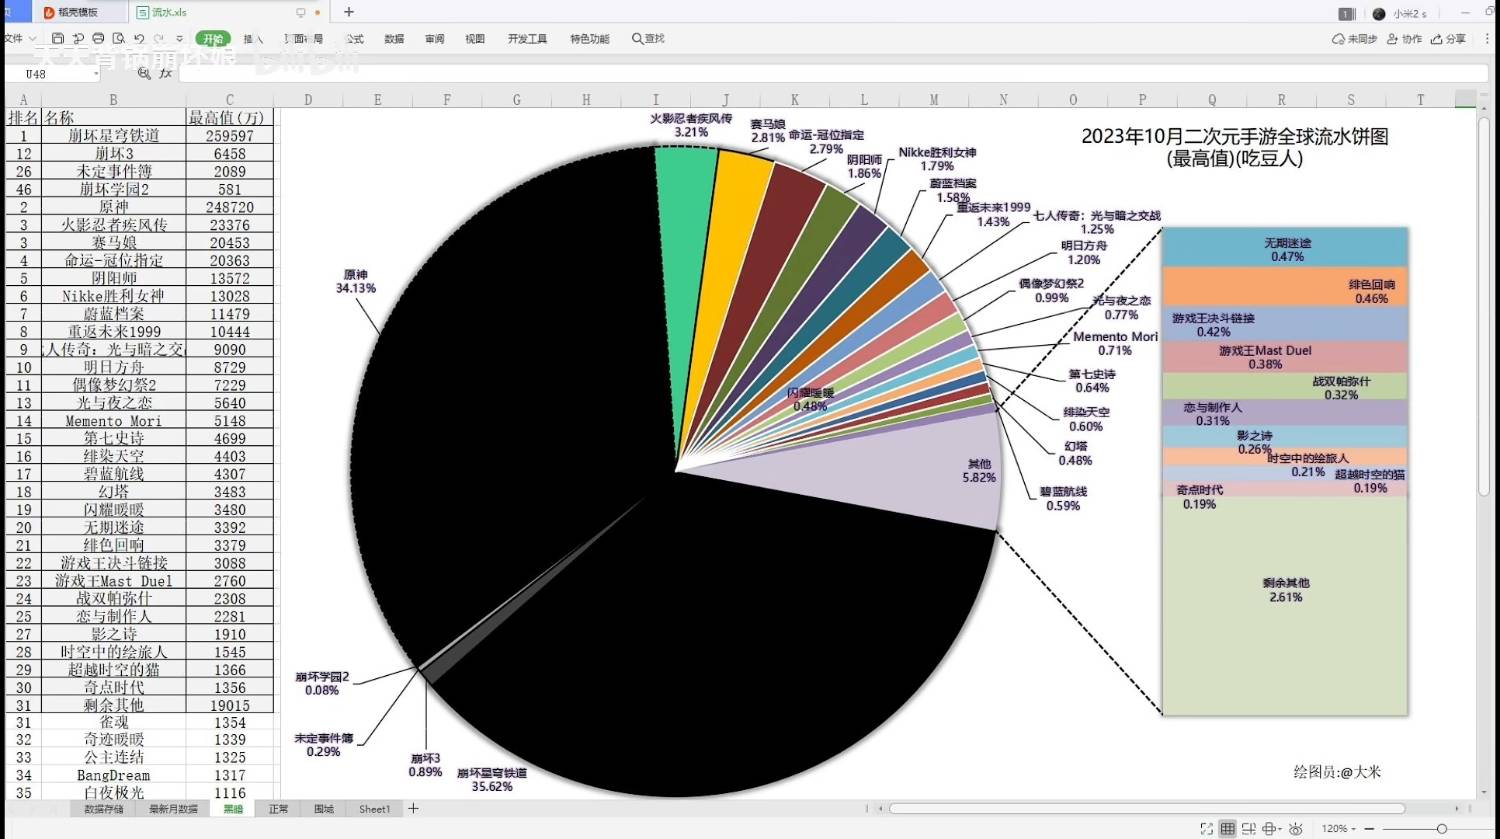Open the 数据 ribbon tab
The image size is (1500, 839).
pos(394,39)
